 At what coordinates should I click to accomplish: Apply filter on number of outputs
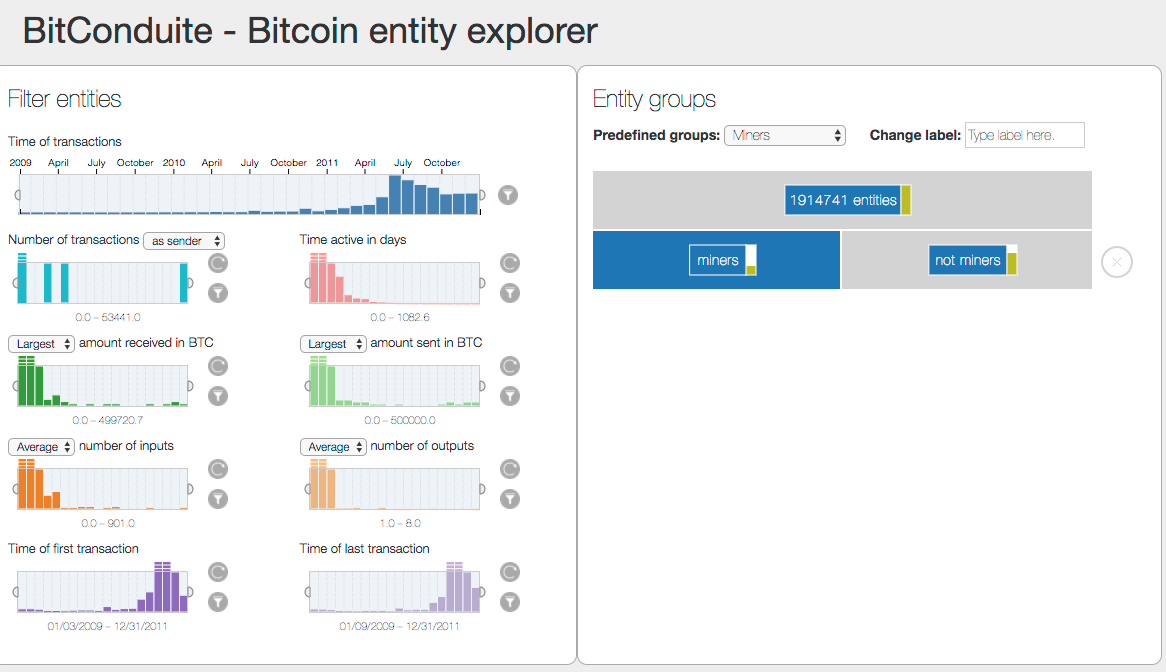coord(510,499)
